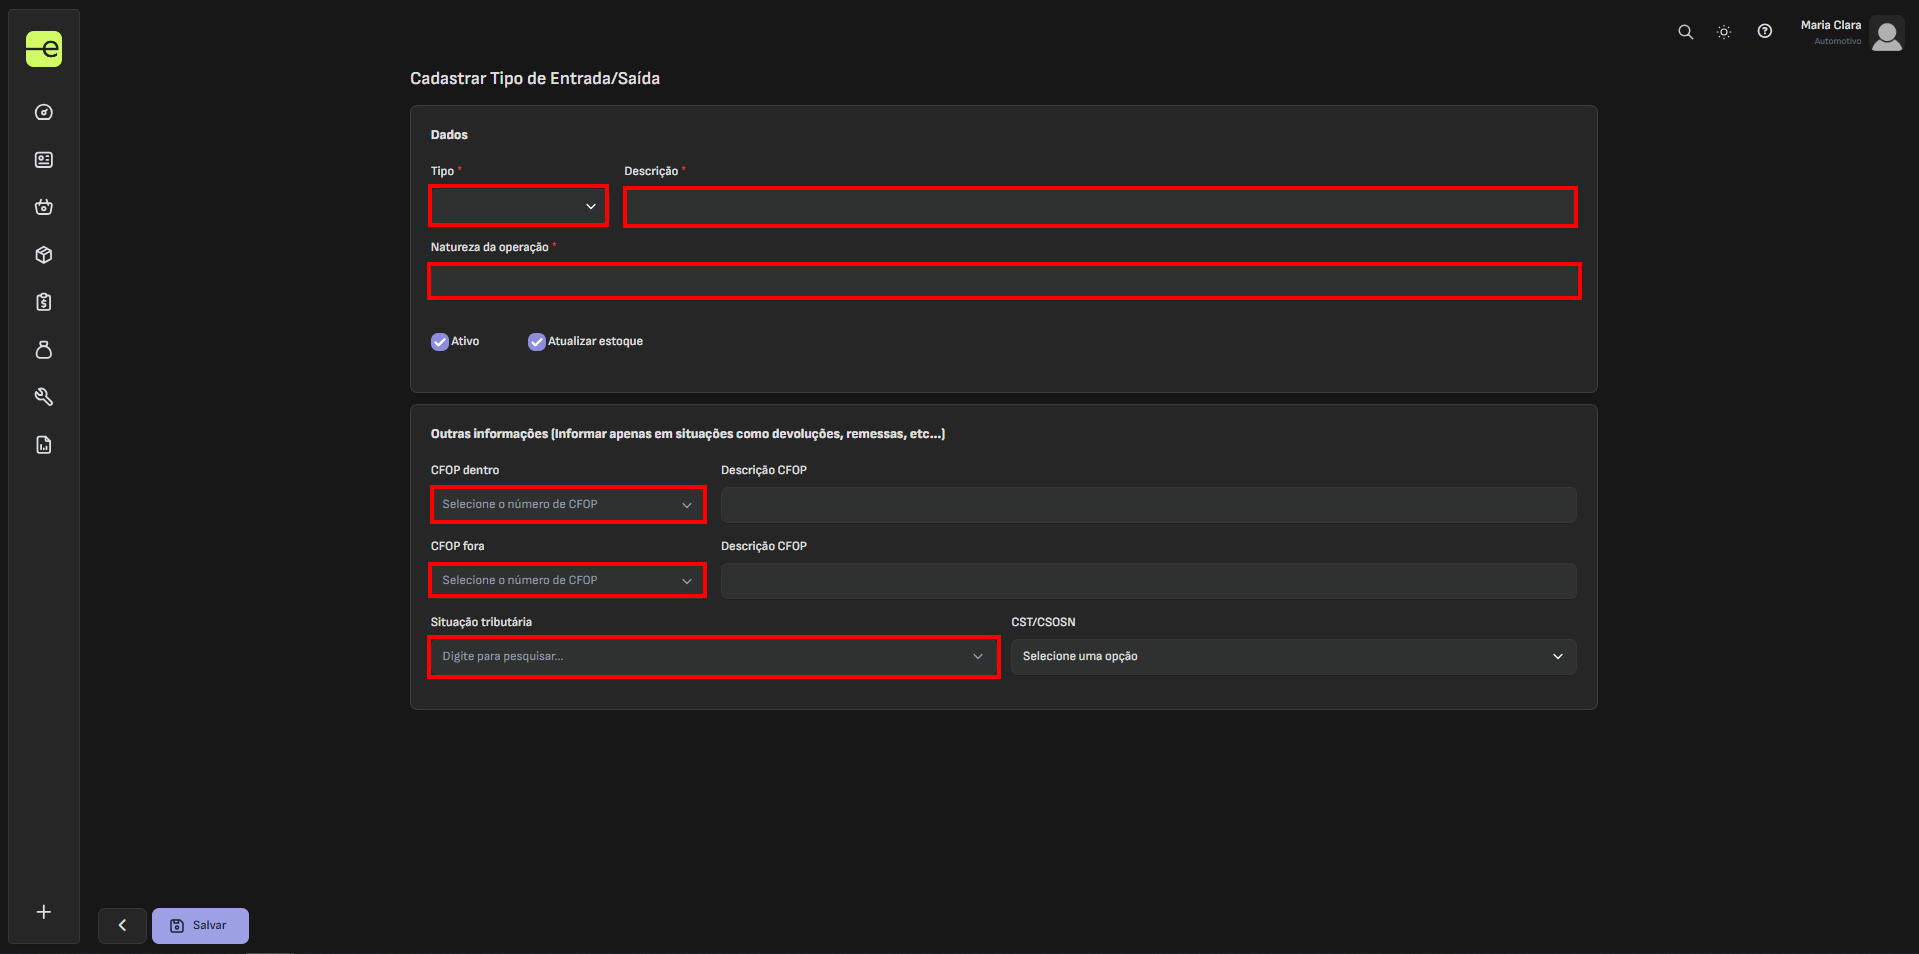Image resolution: width=1919 pixels, height=954 pixels.
Task: Open the Maria Clara user profile menu
Action: coord(1851,33)
